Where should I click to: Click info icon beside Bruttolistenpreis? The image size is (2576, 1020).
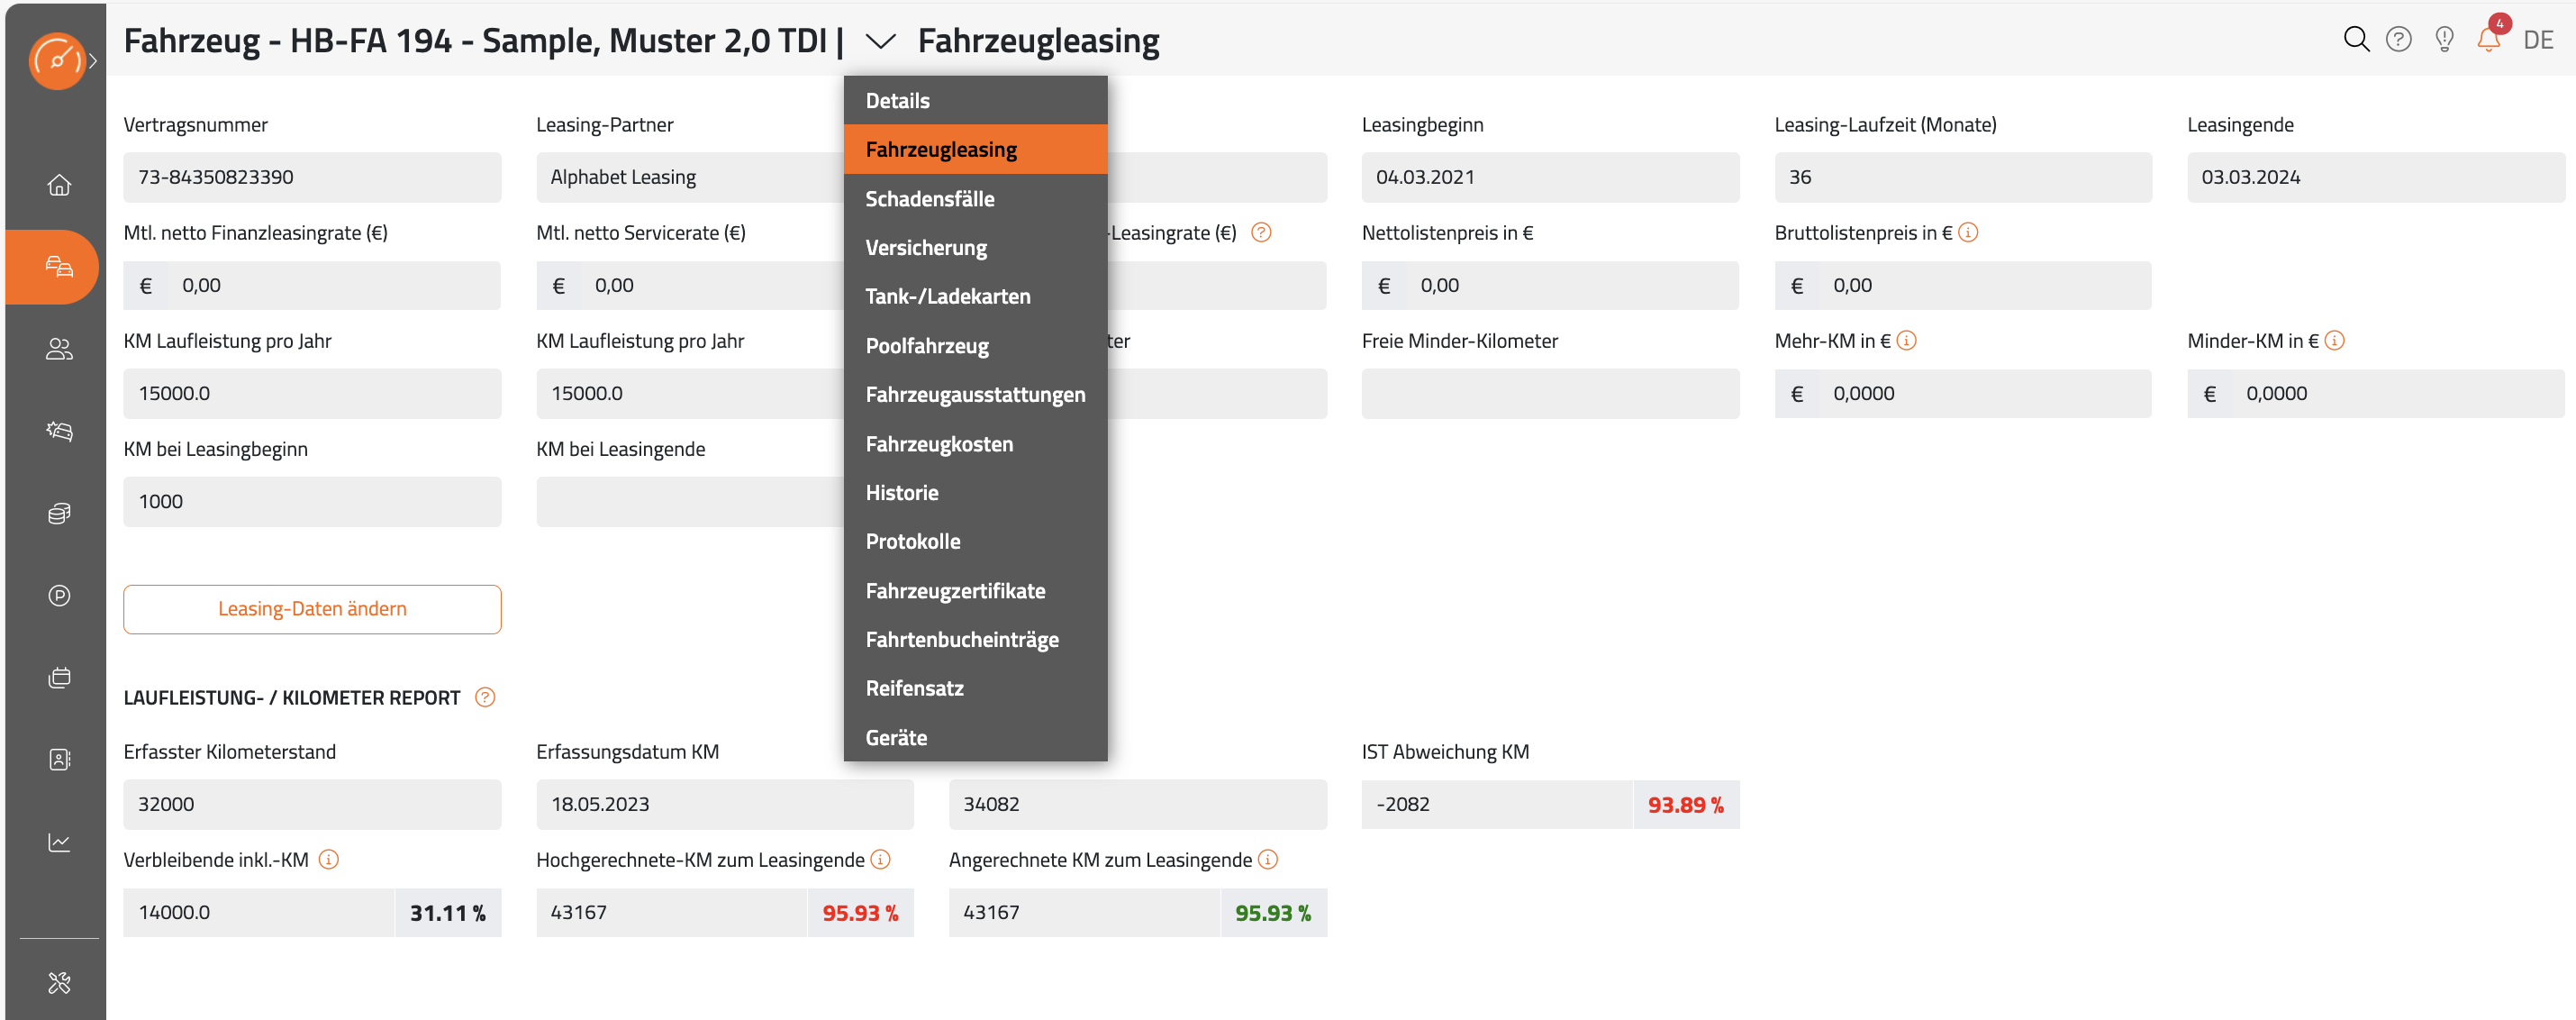tap(1967, 232)
